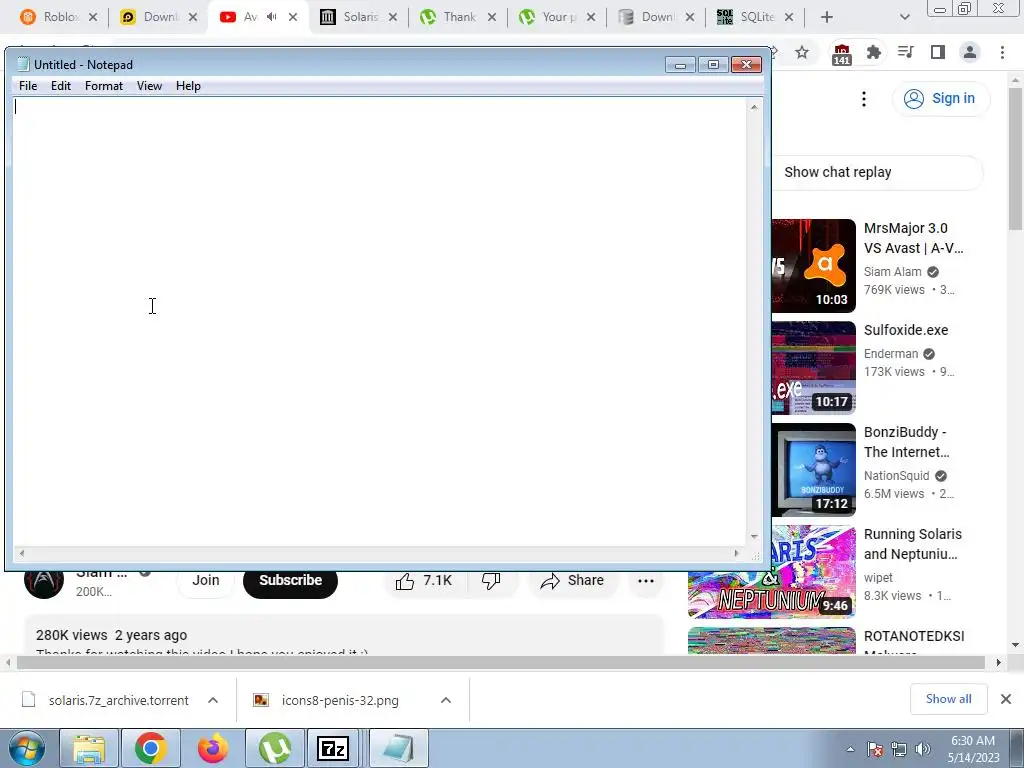
Task: Open Notepad taskbar button
Action: (398, 748)
